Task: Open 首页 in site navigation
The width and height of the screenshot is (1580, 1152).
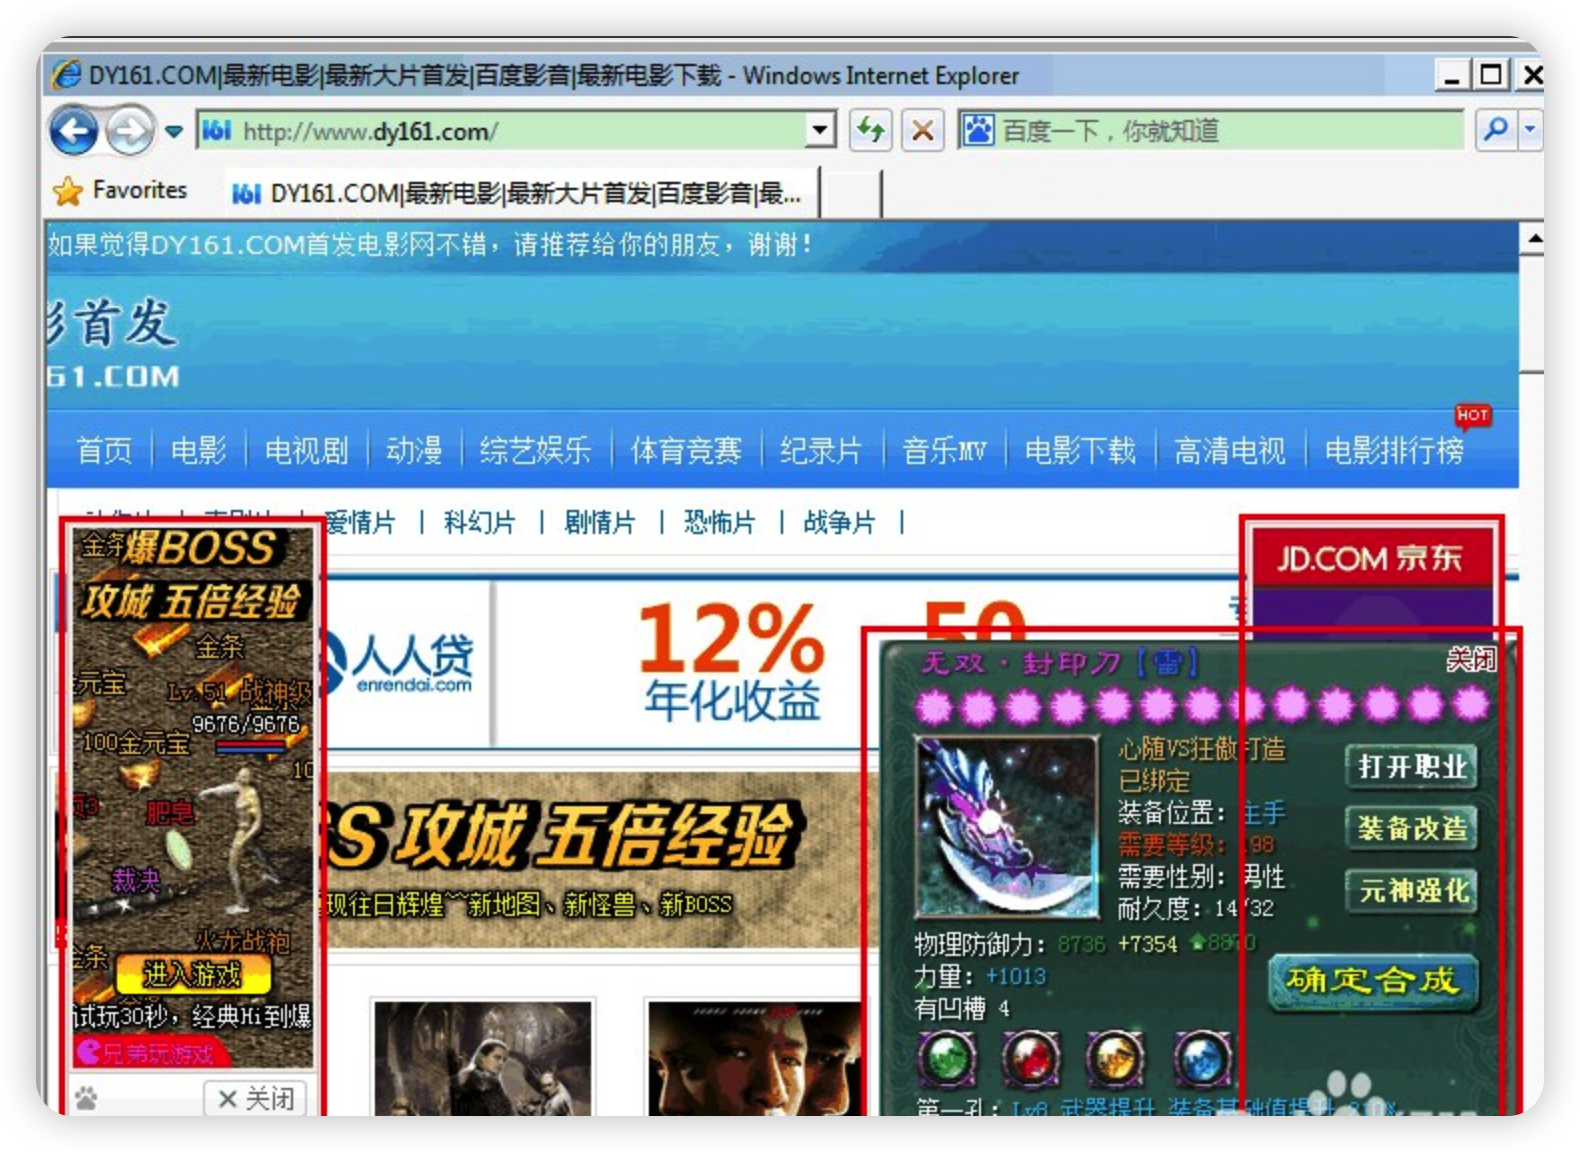Action: coord(104,450)
